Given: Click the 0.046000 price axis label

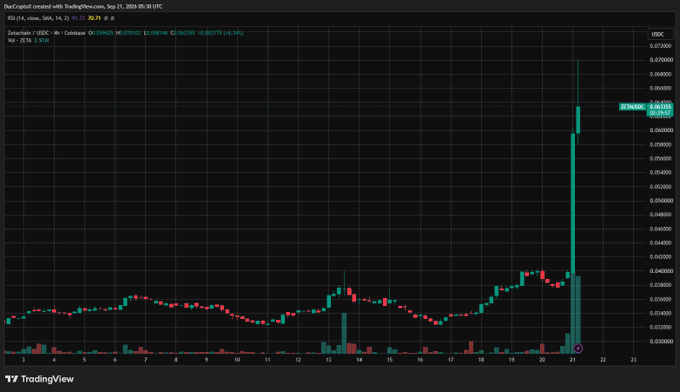Looking at the screenshot, I should [660, 229].
